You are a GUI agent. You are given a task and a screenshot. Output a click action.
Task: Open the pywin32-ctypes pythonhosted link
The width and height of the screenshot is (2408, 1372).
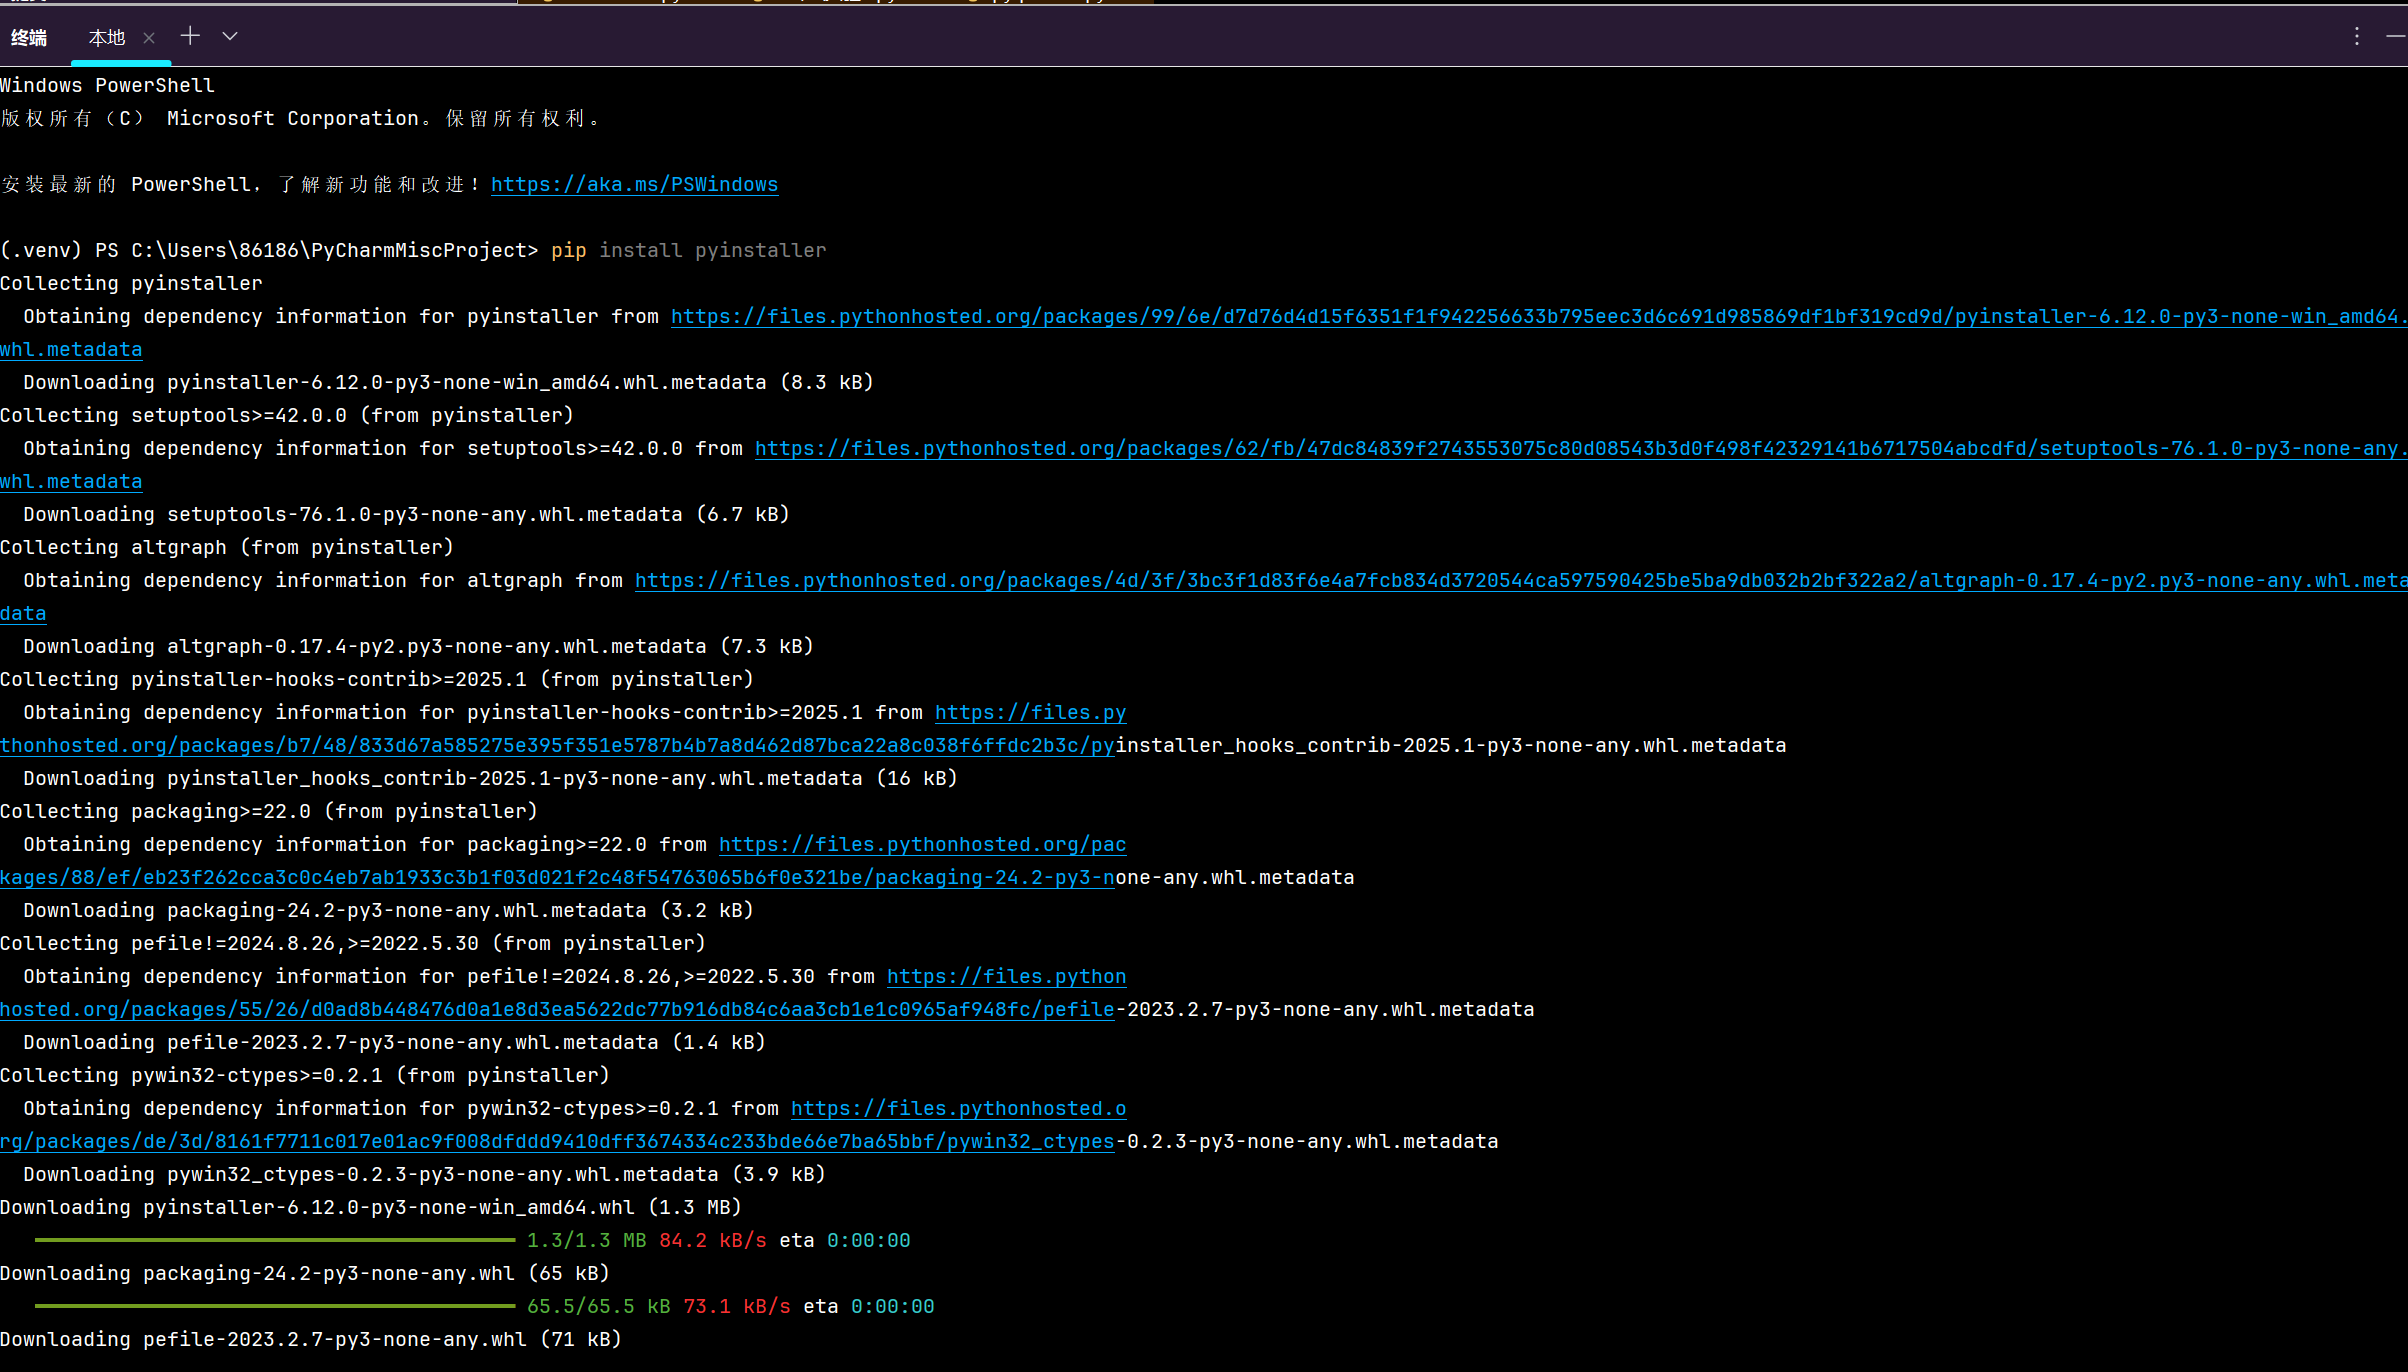coord(958,1109)
